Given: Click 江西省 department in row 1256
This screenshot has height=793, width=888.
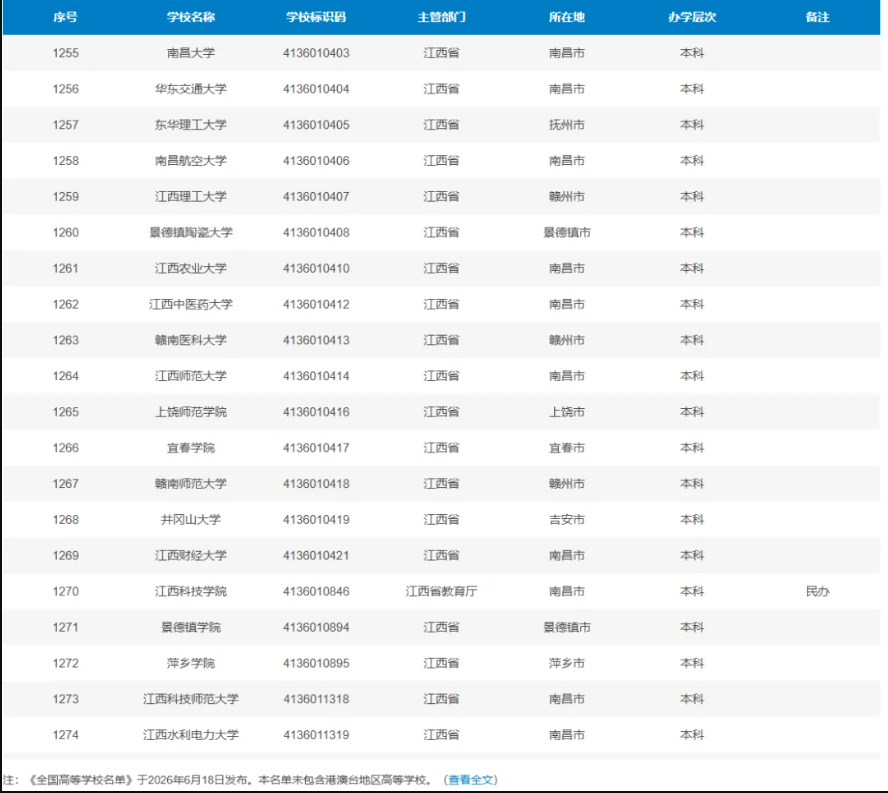Looking at the screenshot, I should pyautogui.click(x=441, y=89).
